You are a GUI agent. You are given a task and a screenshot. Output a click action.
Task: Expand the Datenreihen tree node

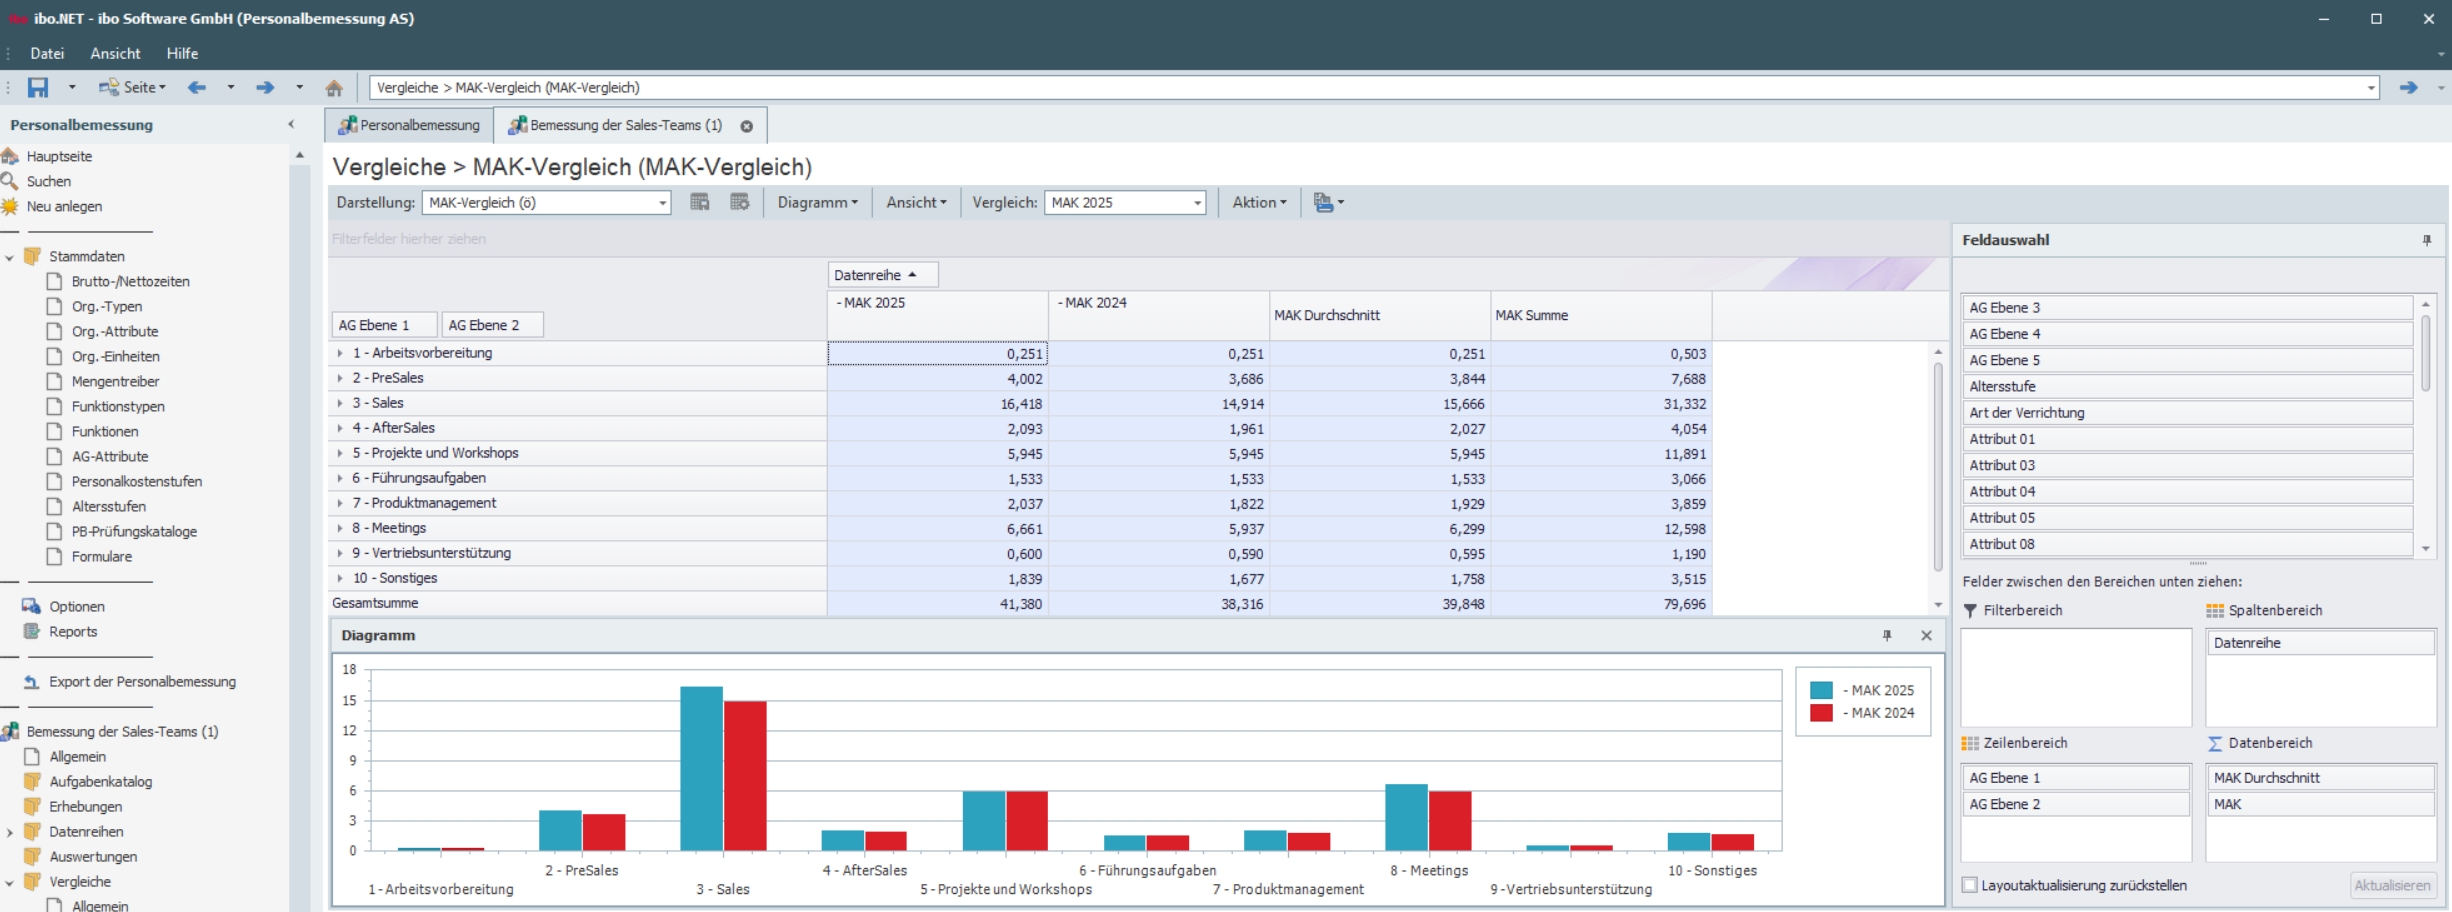[10, 832]
